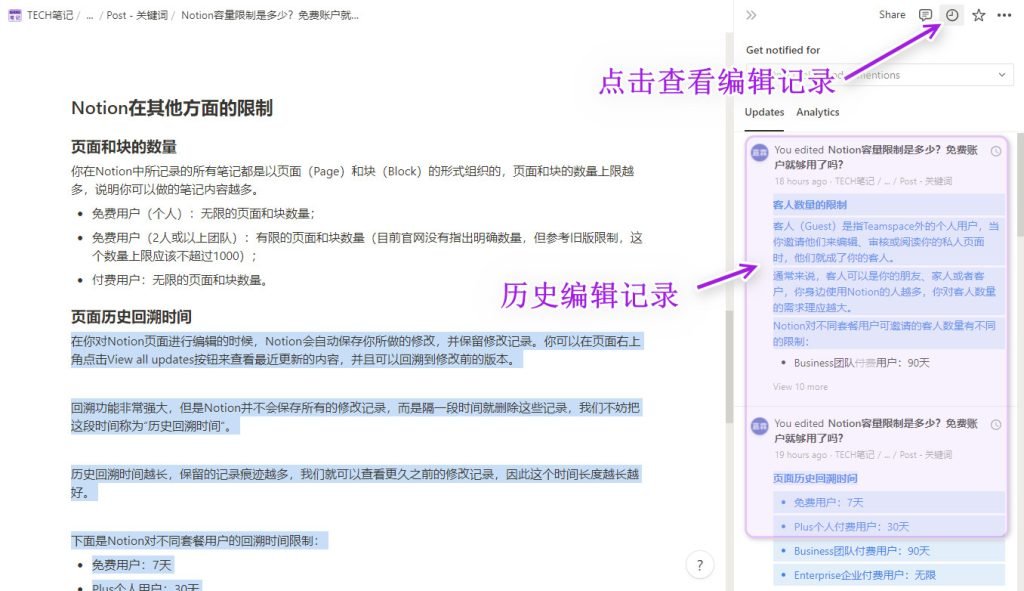The width and height of the screenshot is (1024, 591).
Task: Click the 免费用户：7天 bullet in main page
Action: tap(131, 565)
